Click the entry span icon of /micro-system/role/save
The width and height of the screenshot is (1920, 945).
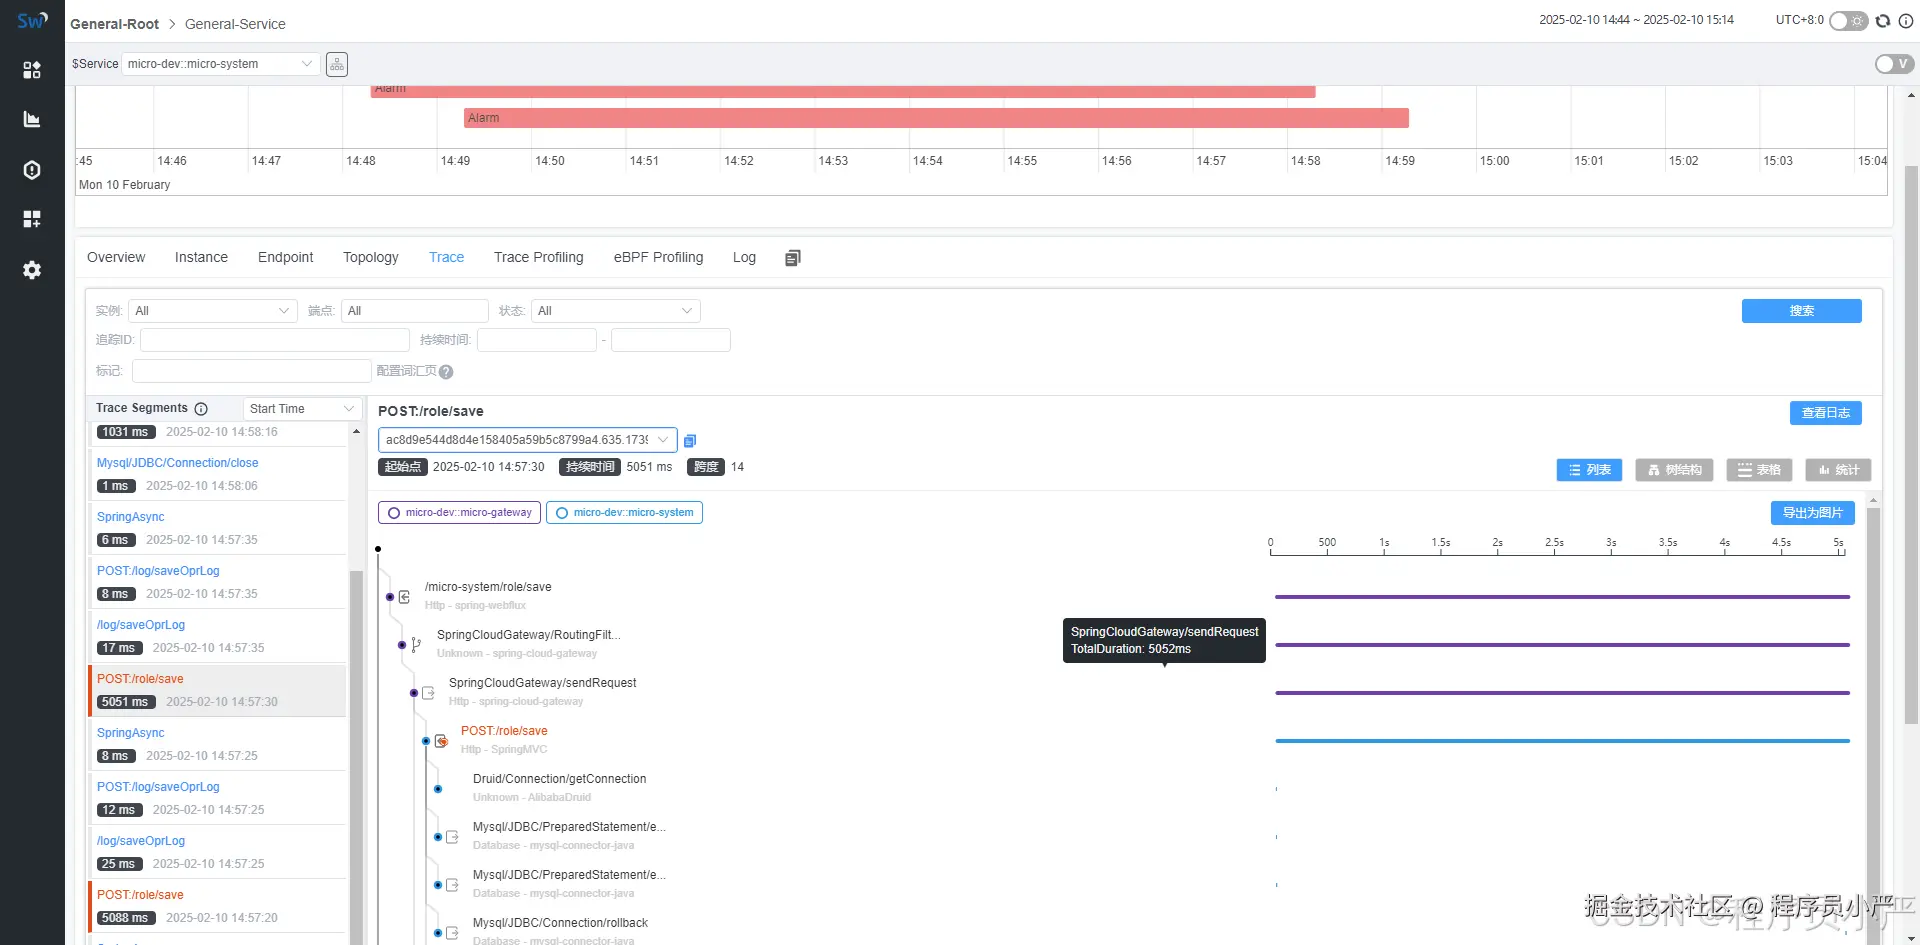coord(404,597)
